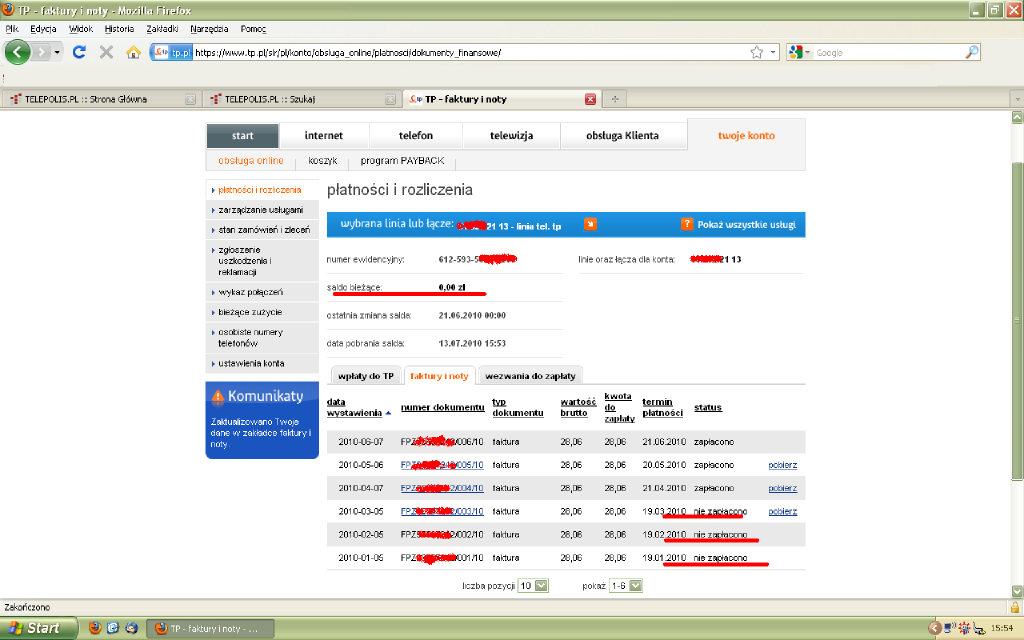The height and width of the screenshot is (640, 1024).
Task: Bookmark page using the star icon
Action: coord(756,52)
